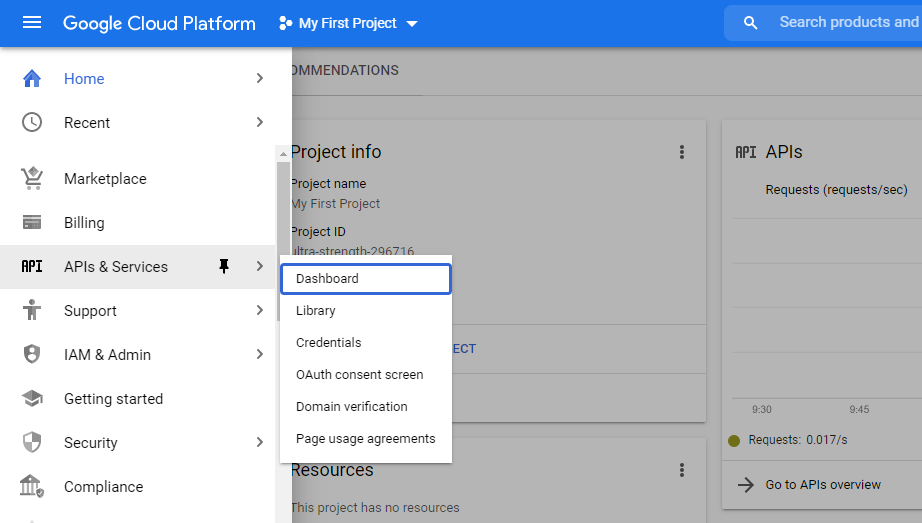Click the IAM & Admin shield icon

pyautogui.click(x=32, y=354)
